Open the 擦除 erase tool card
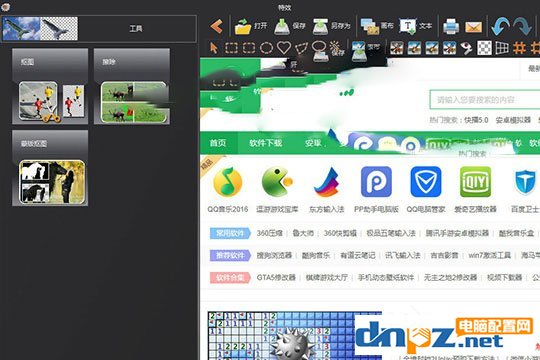540x360 pixels. click(132, 86)
